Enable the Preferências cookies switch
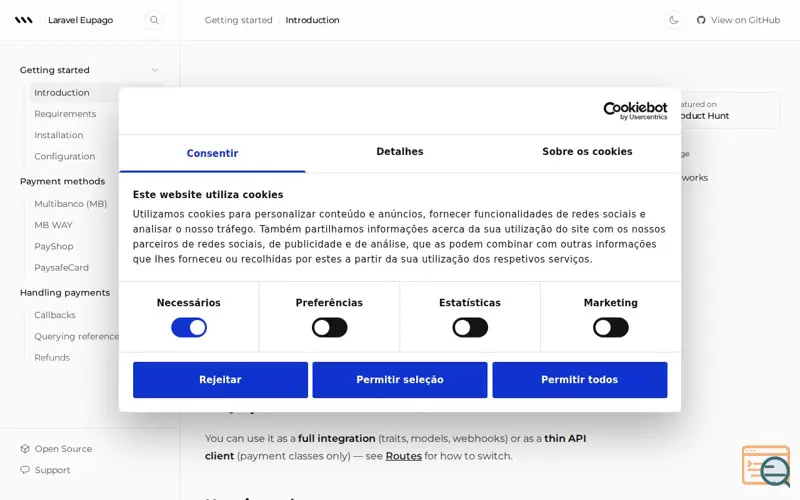The height and width of the screenshot is (500, 800). 330,328
